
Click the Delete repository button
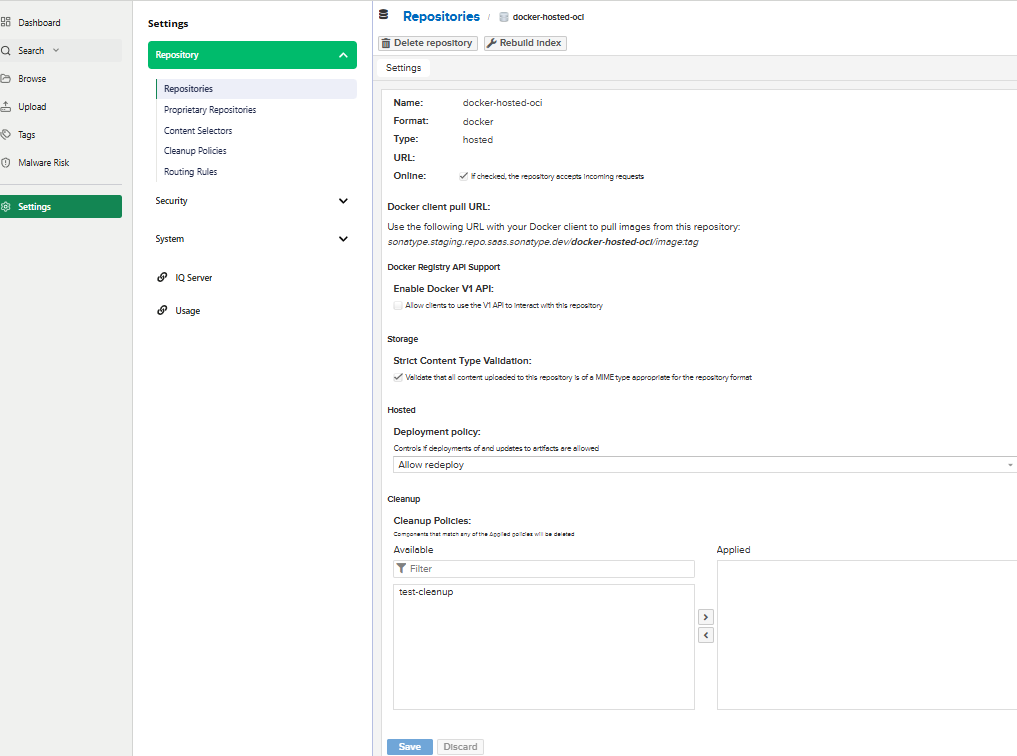[428, 43]
